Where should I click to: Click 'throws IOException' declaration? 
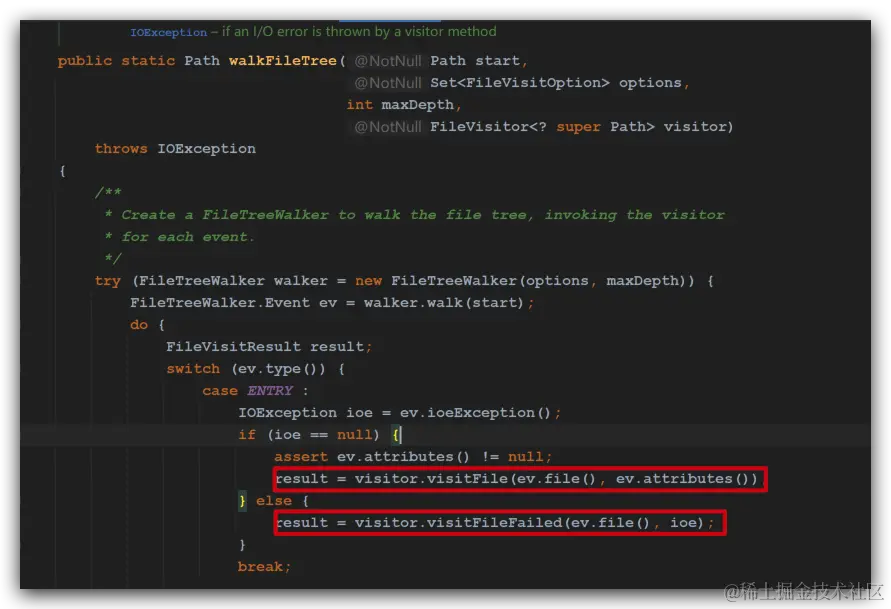pyautogui.click(x=175, y=149)
